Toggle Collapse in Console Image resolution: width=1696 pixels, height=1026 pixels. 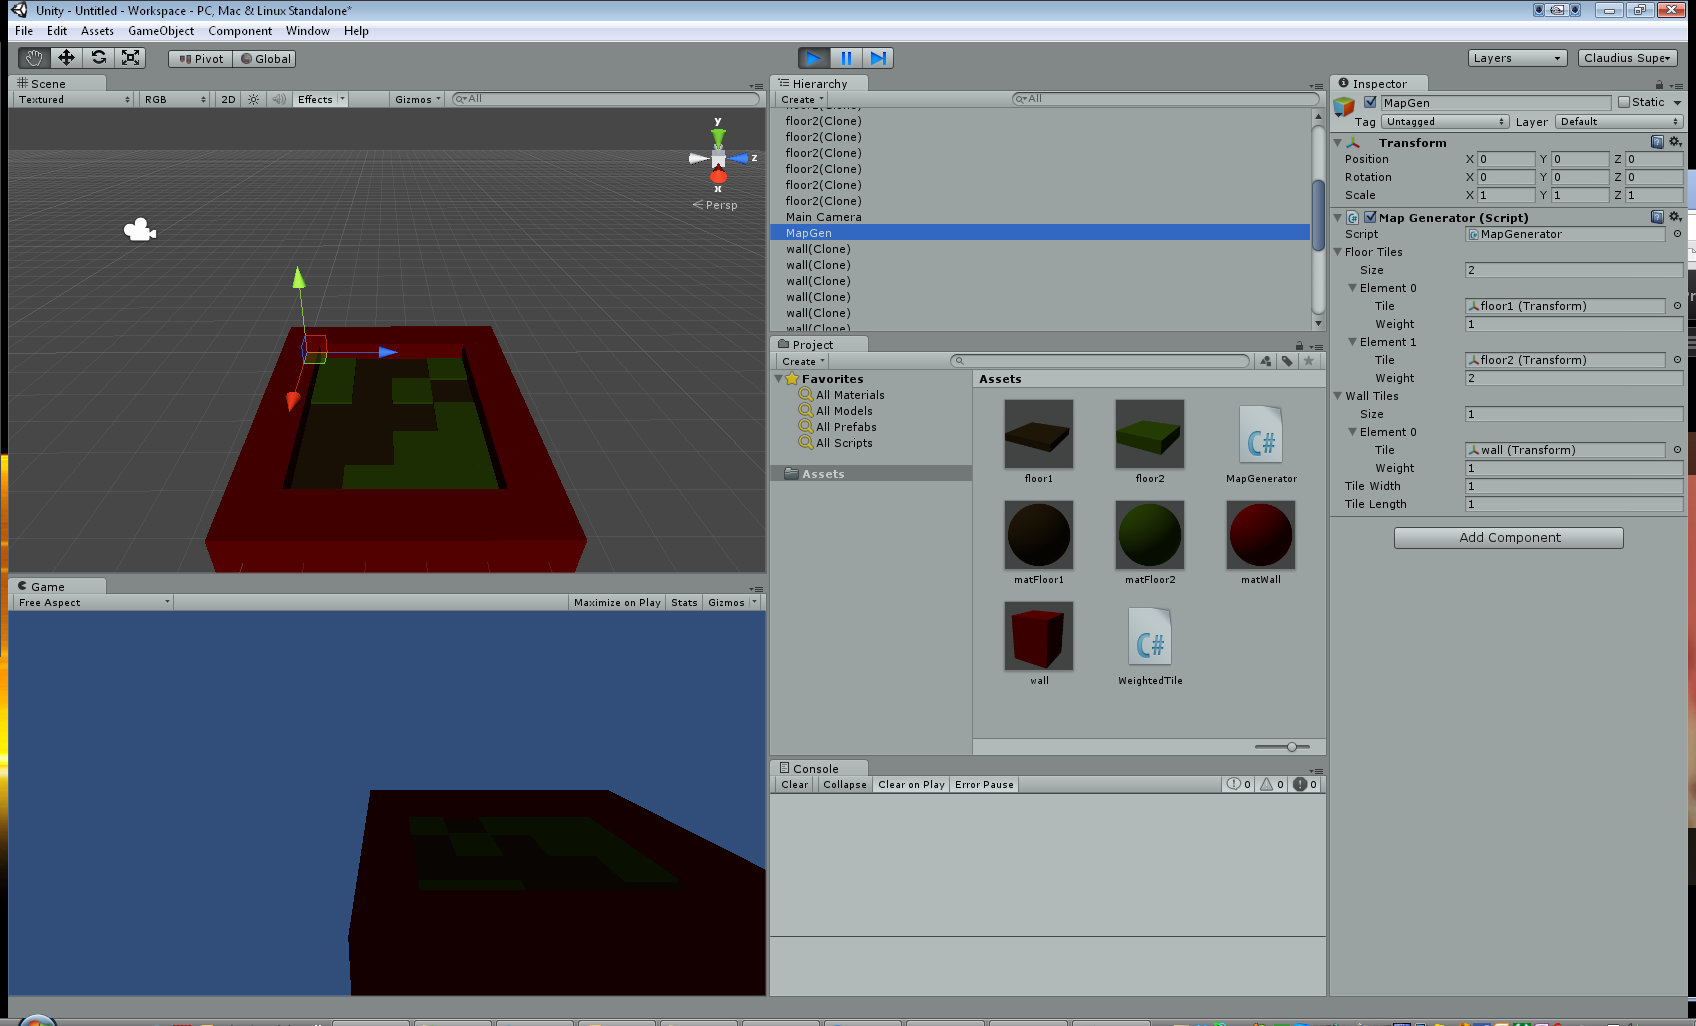tap(845, 785)
